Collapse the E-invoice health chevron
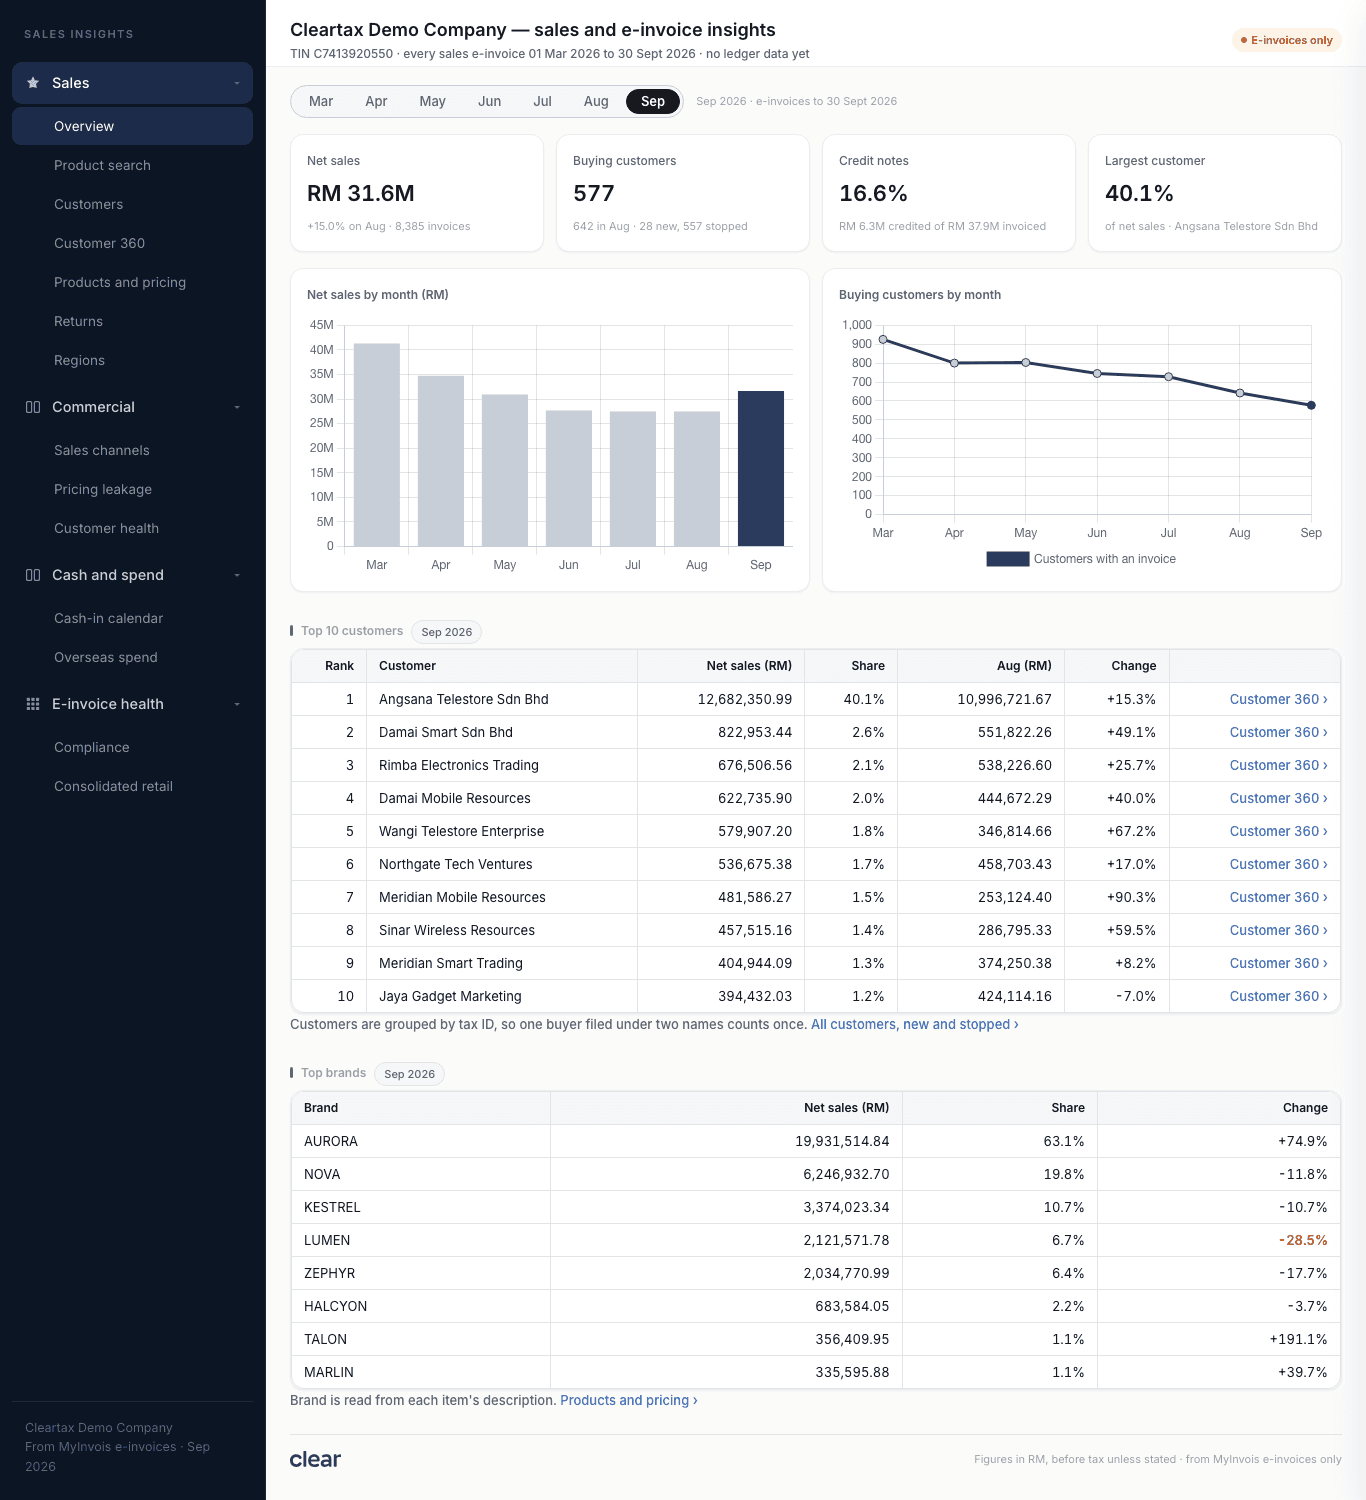 [237, 704]
